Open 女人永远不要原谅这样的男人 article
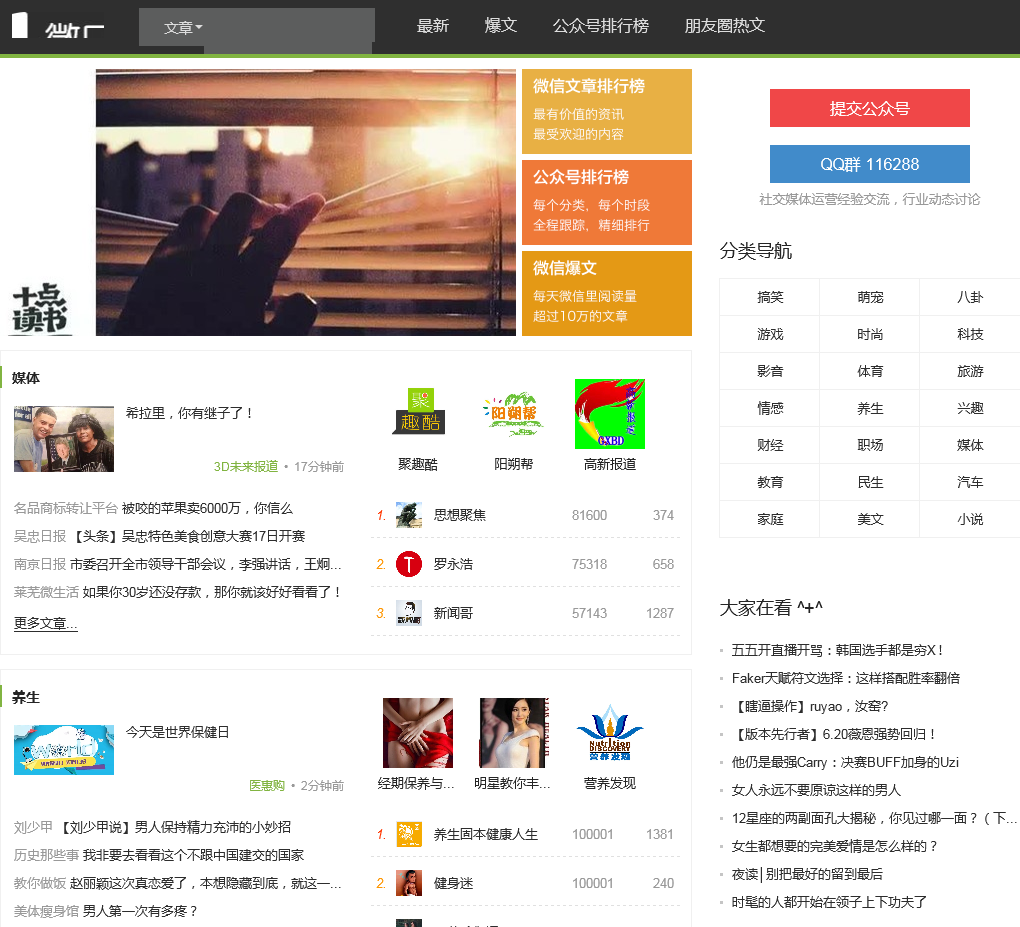 tap(816, 790)
